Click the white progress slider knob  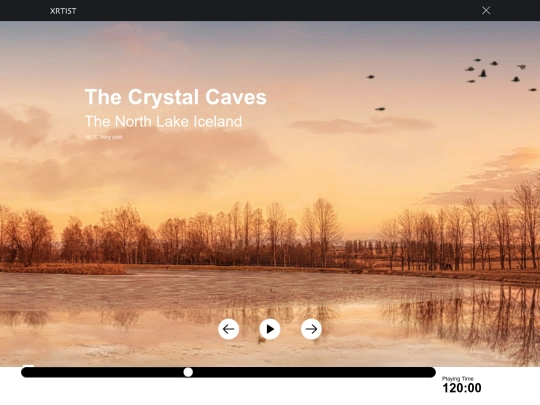click(x=188, y=372)
